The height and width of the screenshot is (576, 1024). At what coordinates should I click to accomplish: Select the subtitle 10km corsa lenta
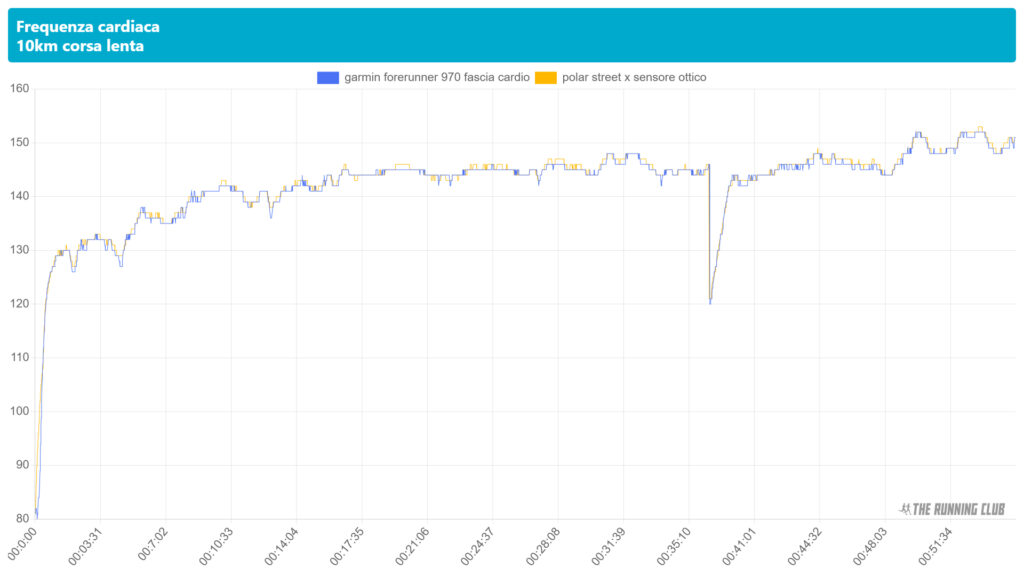click(x=80, y=46)
